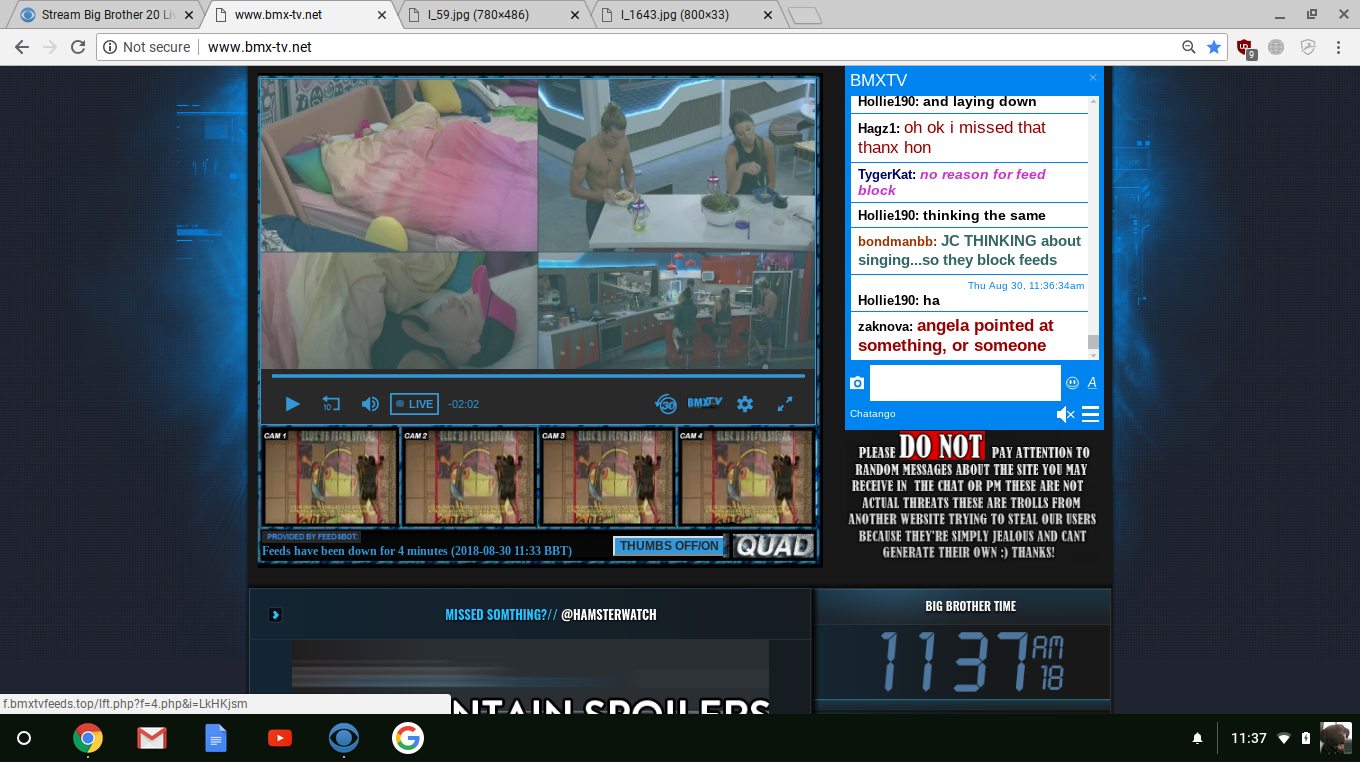Click the chat scrollbar down arrow
The image size is (1360, 762).
(x=1094, y=354)
